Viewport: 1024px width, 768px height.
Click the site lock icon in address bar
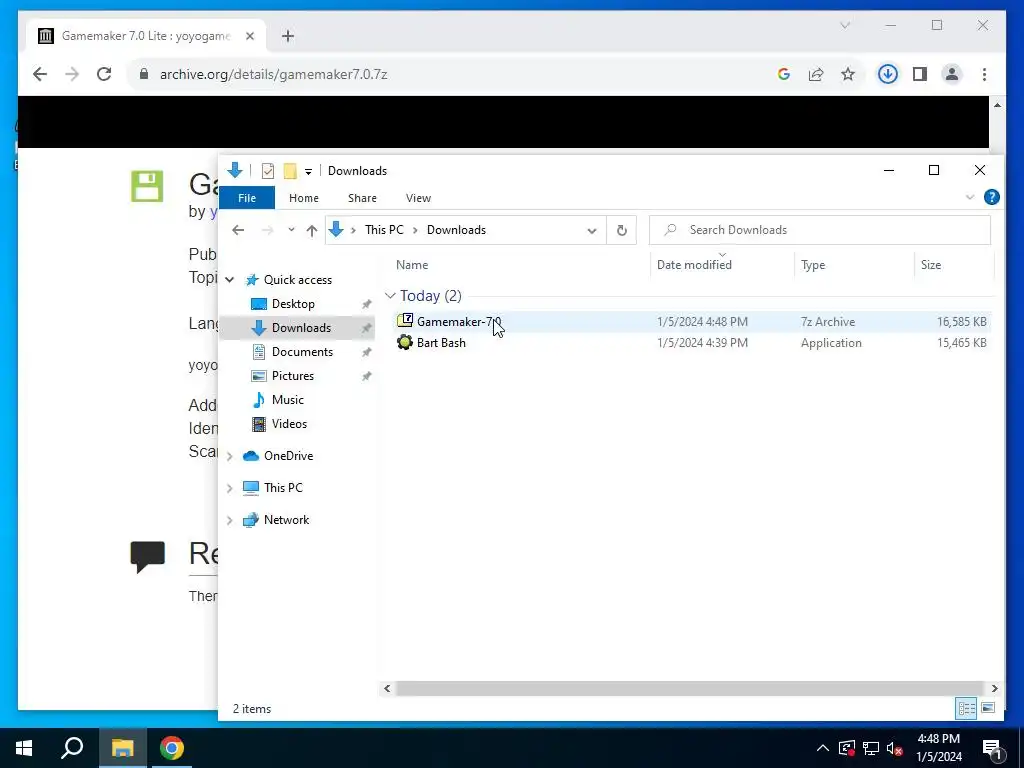point(144,74)
